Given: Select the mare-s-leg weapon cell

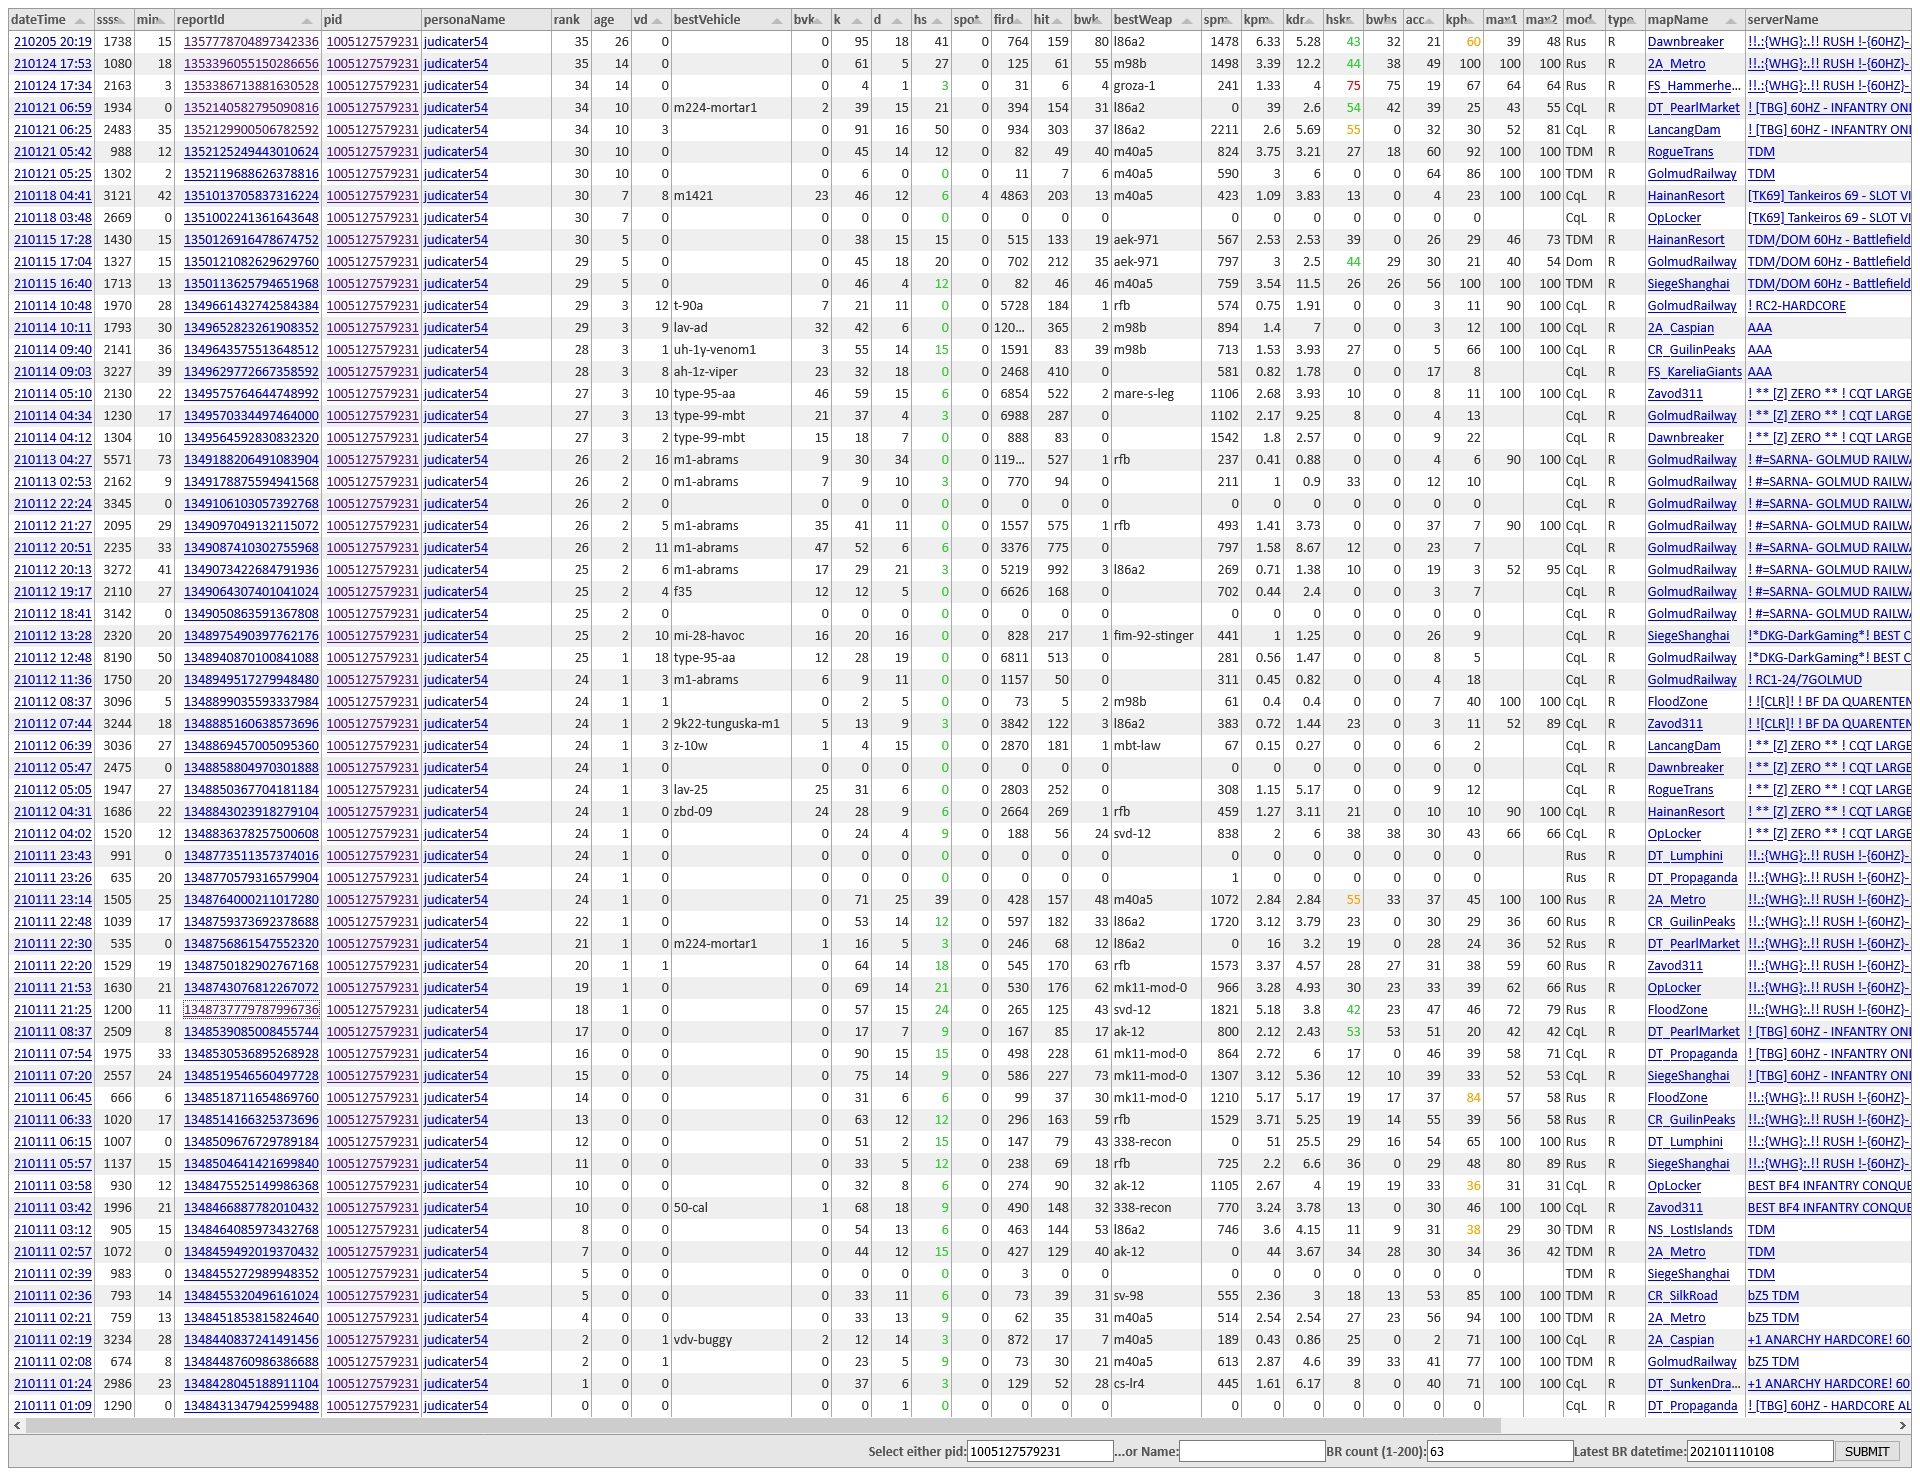Looking at the screenshot, I should click(x=1156, y=394).
